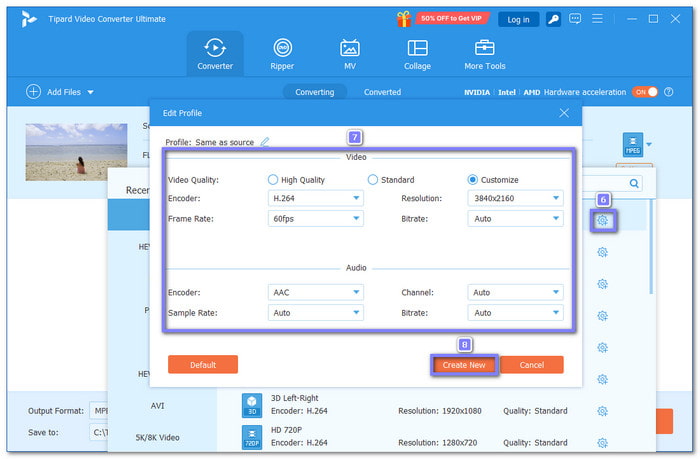Viewport: 700px width, 459px height.
Task: Select Standard video quality option
Action: (x=373, y=180)
